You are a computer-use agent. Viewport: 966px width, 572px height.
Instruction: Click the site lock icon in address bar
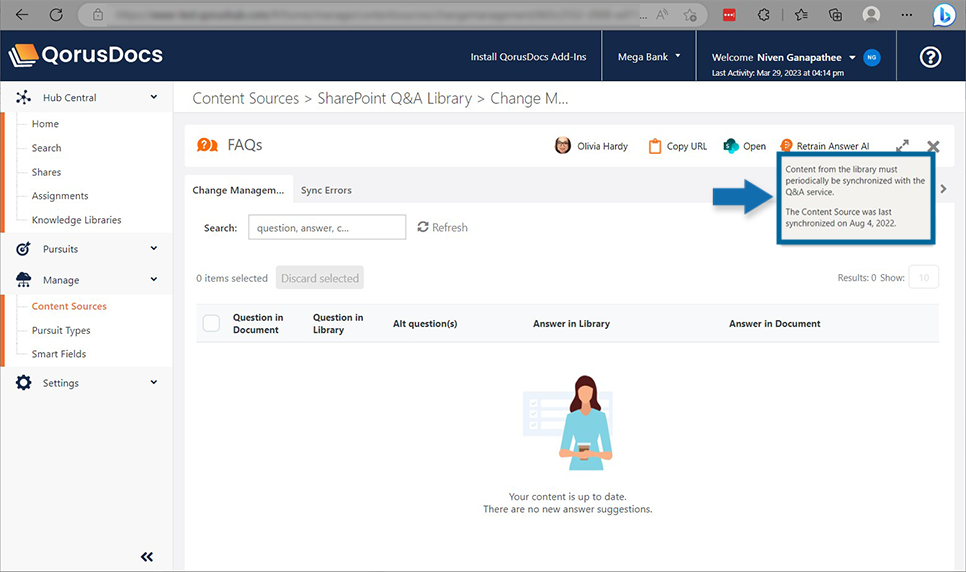click(98, 14)
